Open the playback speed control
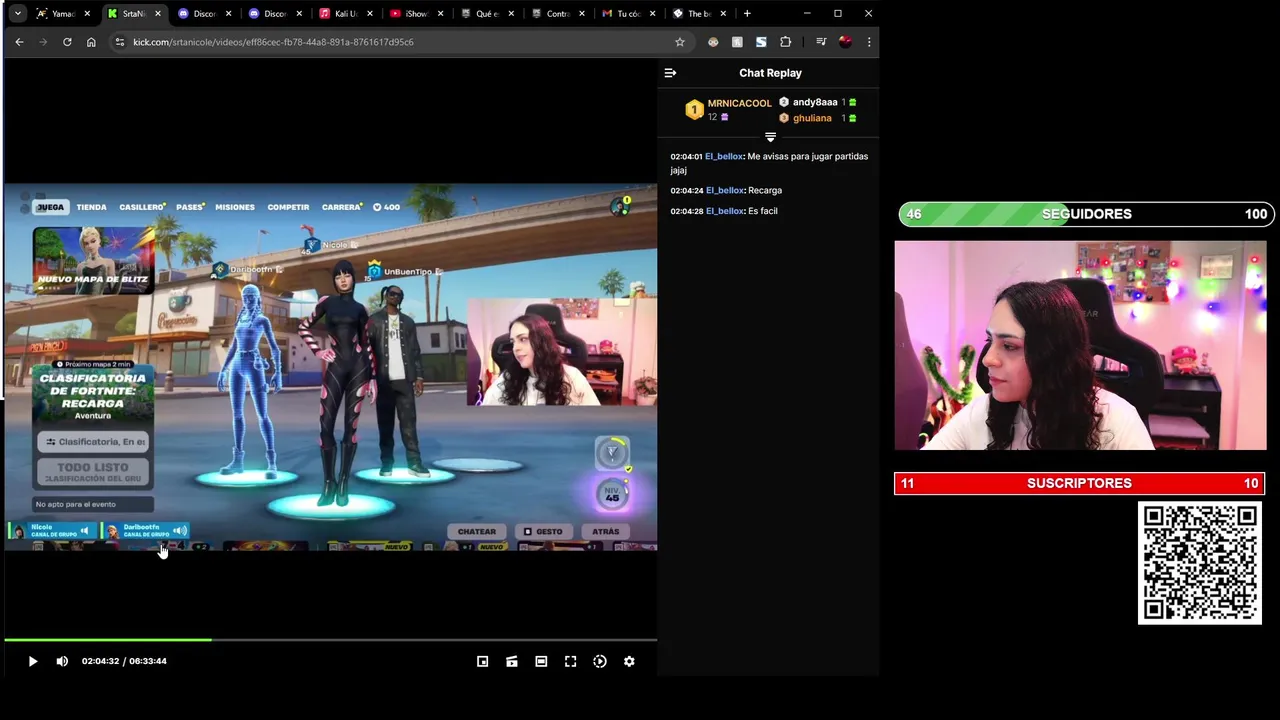 tap(600, 661)
